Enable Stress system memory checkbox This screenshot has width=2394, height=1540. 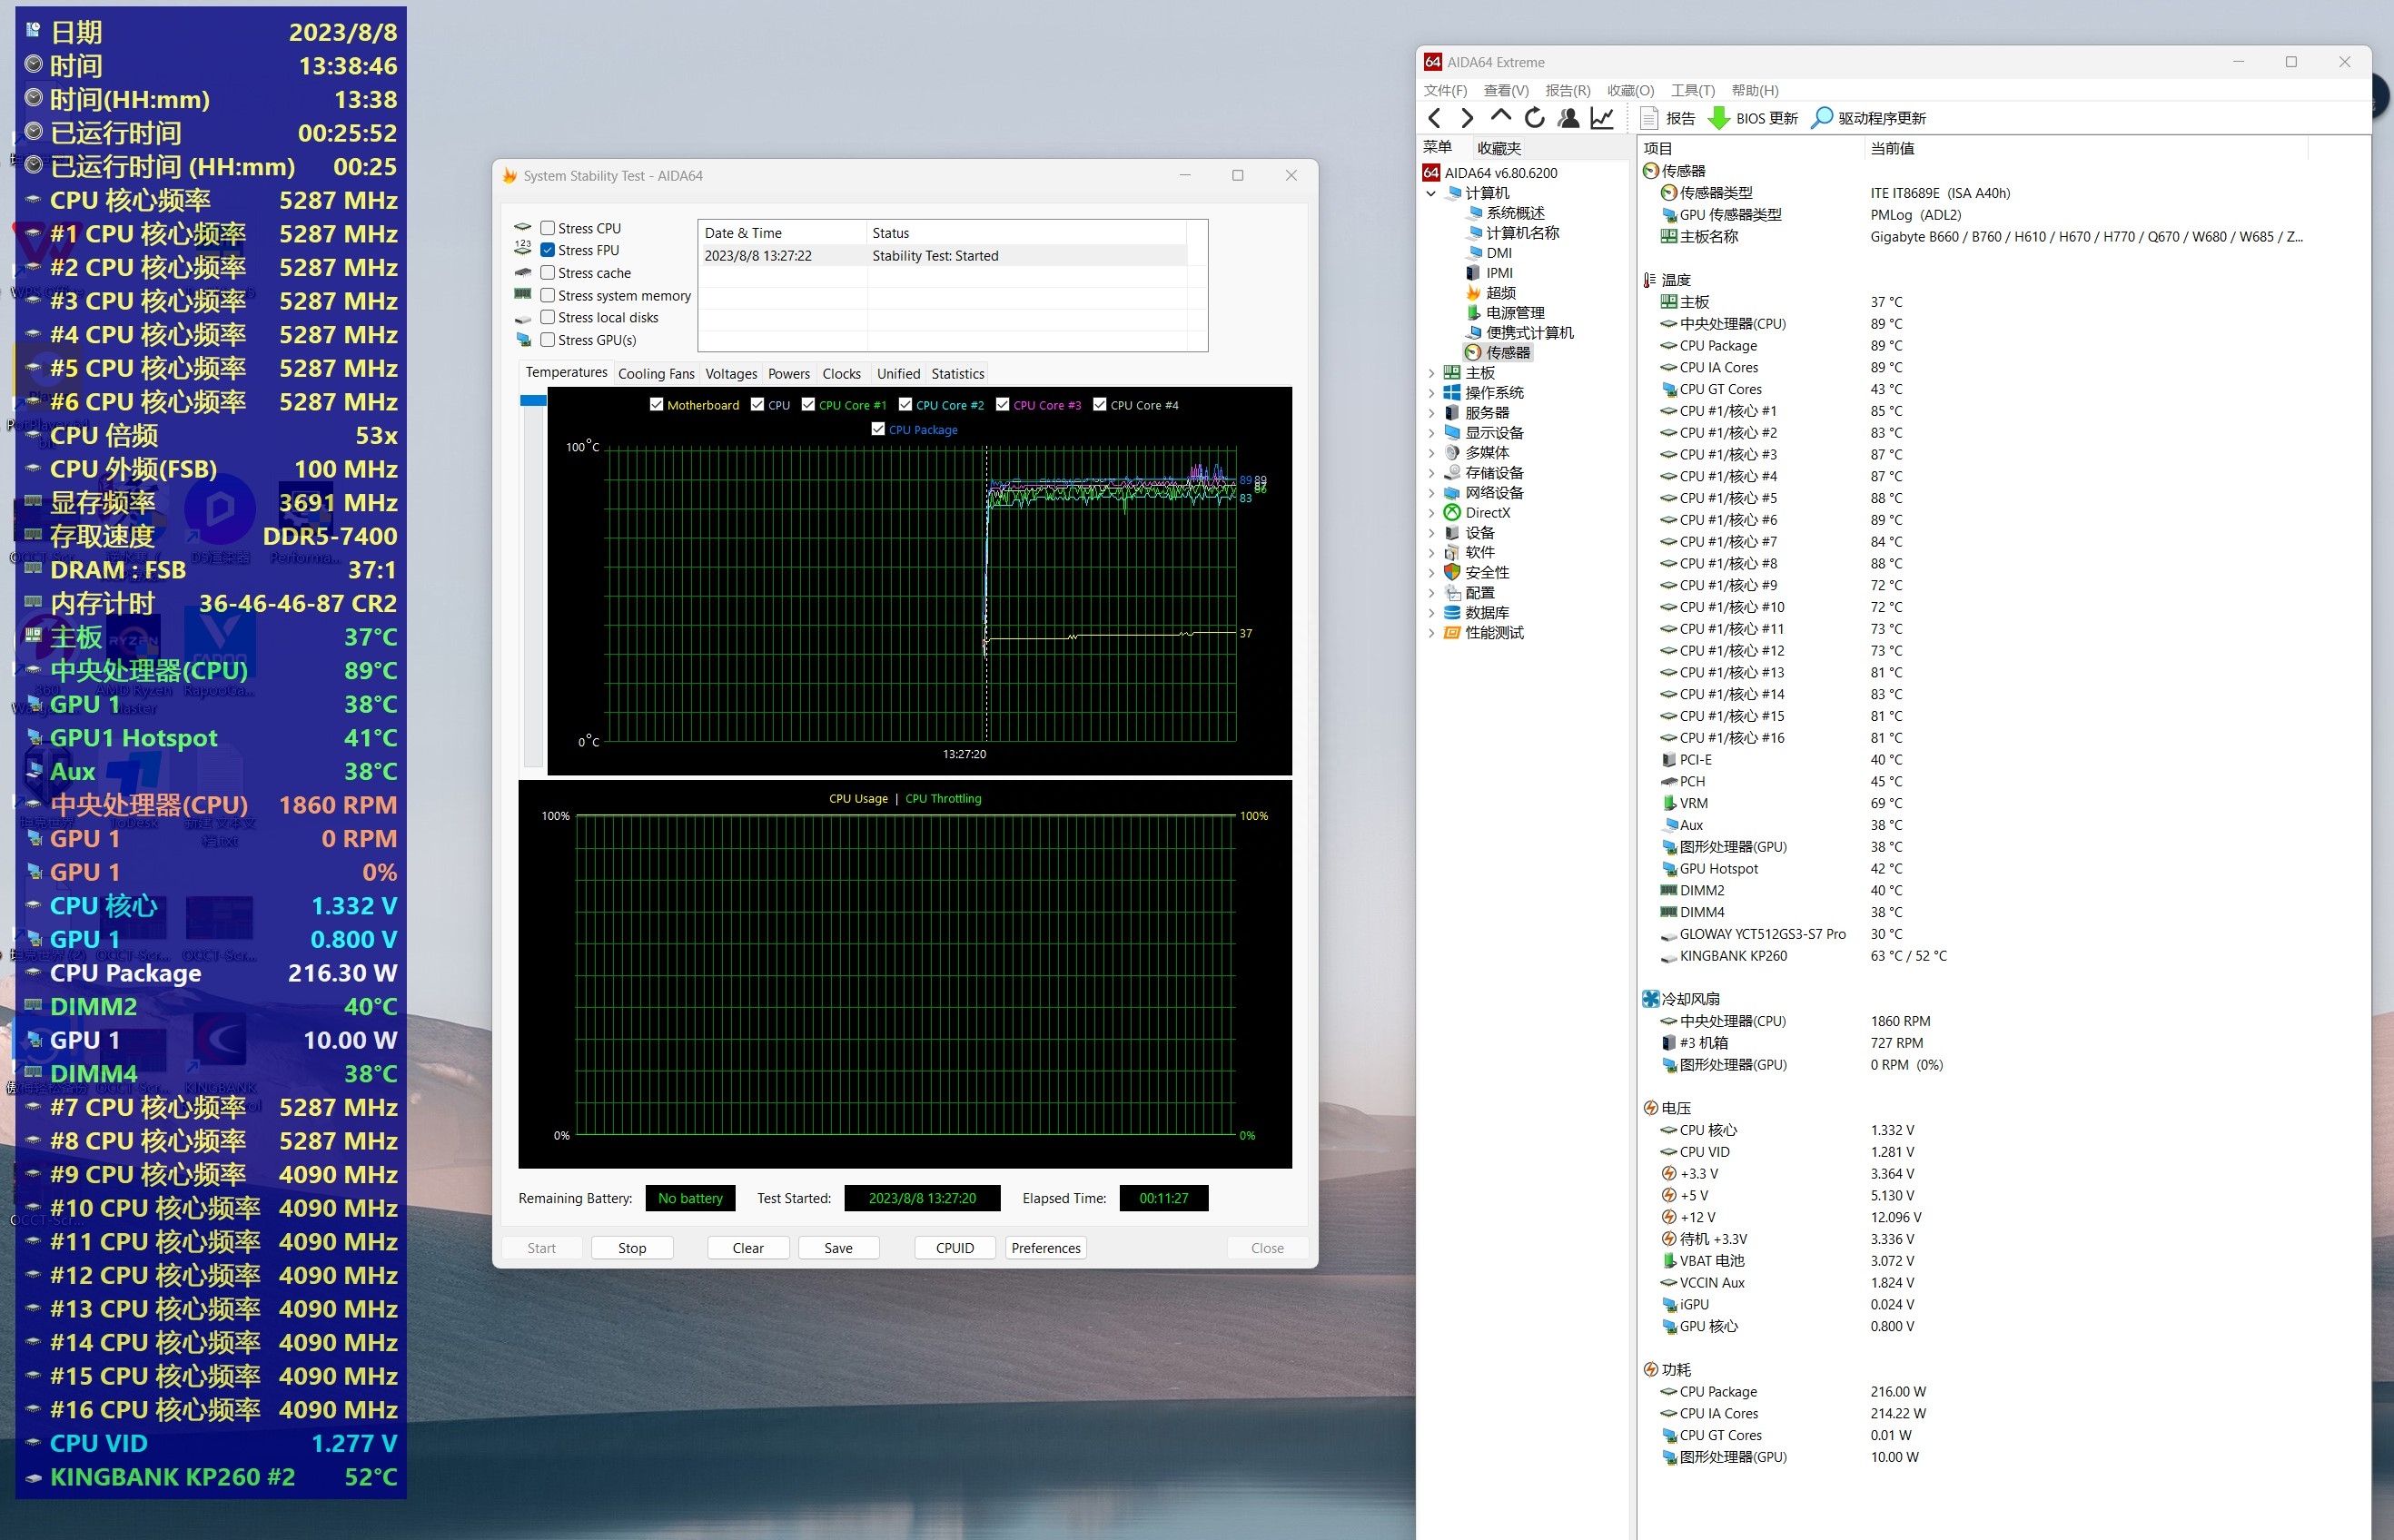coord(548,296)
